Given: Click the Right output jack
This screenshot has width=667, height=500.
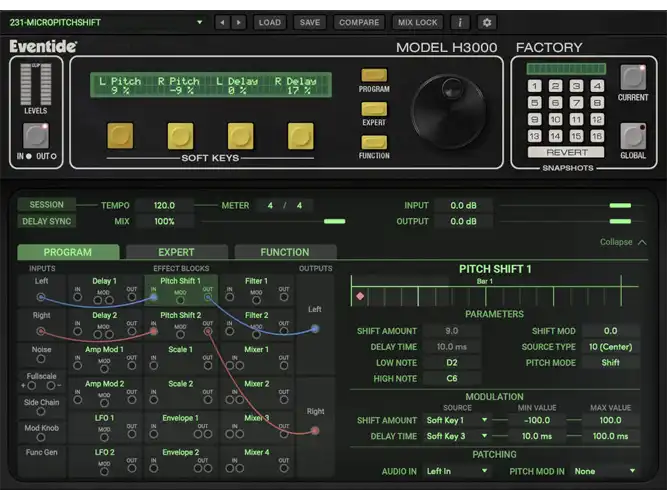Looking at the screenshot, I should point(315,431).
